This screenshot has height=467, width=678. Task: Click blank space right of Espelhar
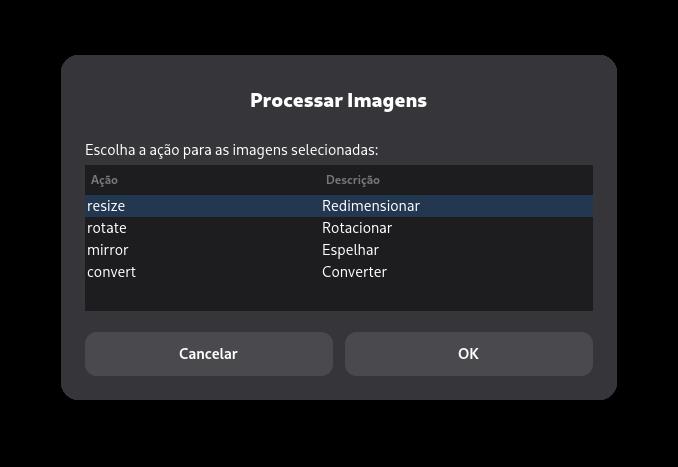click(486, 250)
